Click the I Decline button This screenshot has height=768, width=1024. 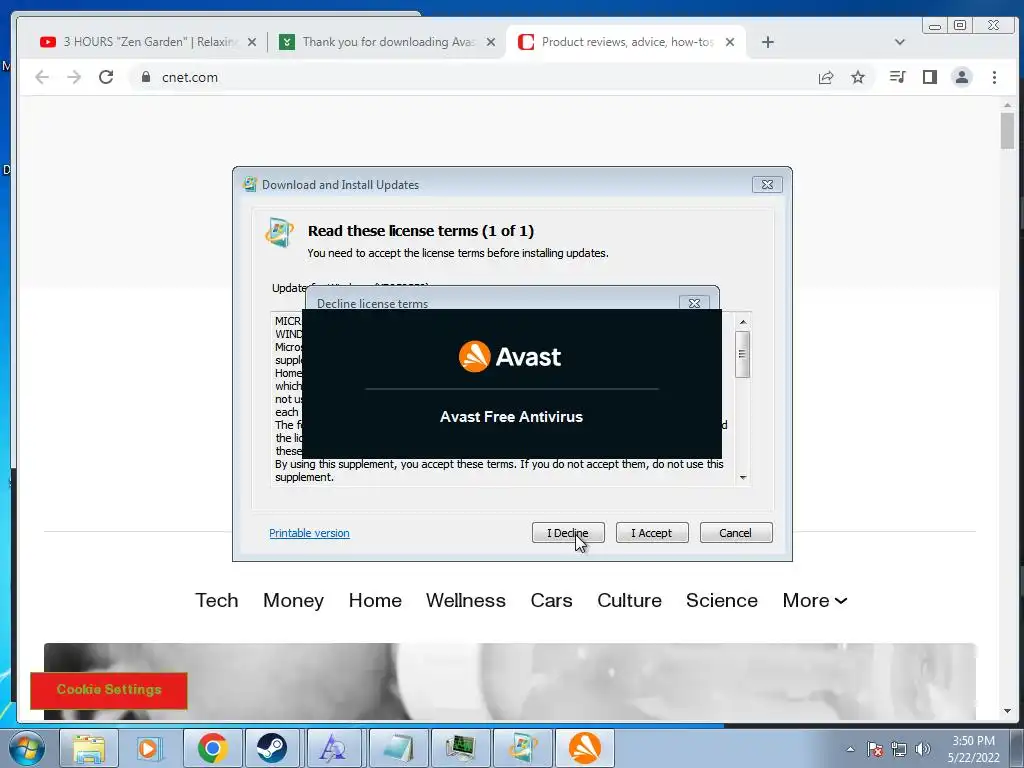[568, 533]
